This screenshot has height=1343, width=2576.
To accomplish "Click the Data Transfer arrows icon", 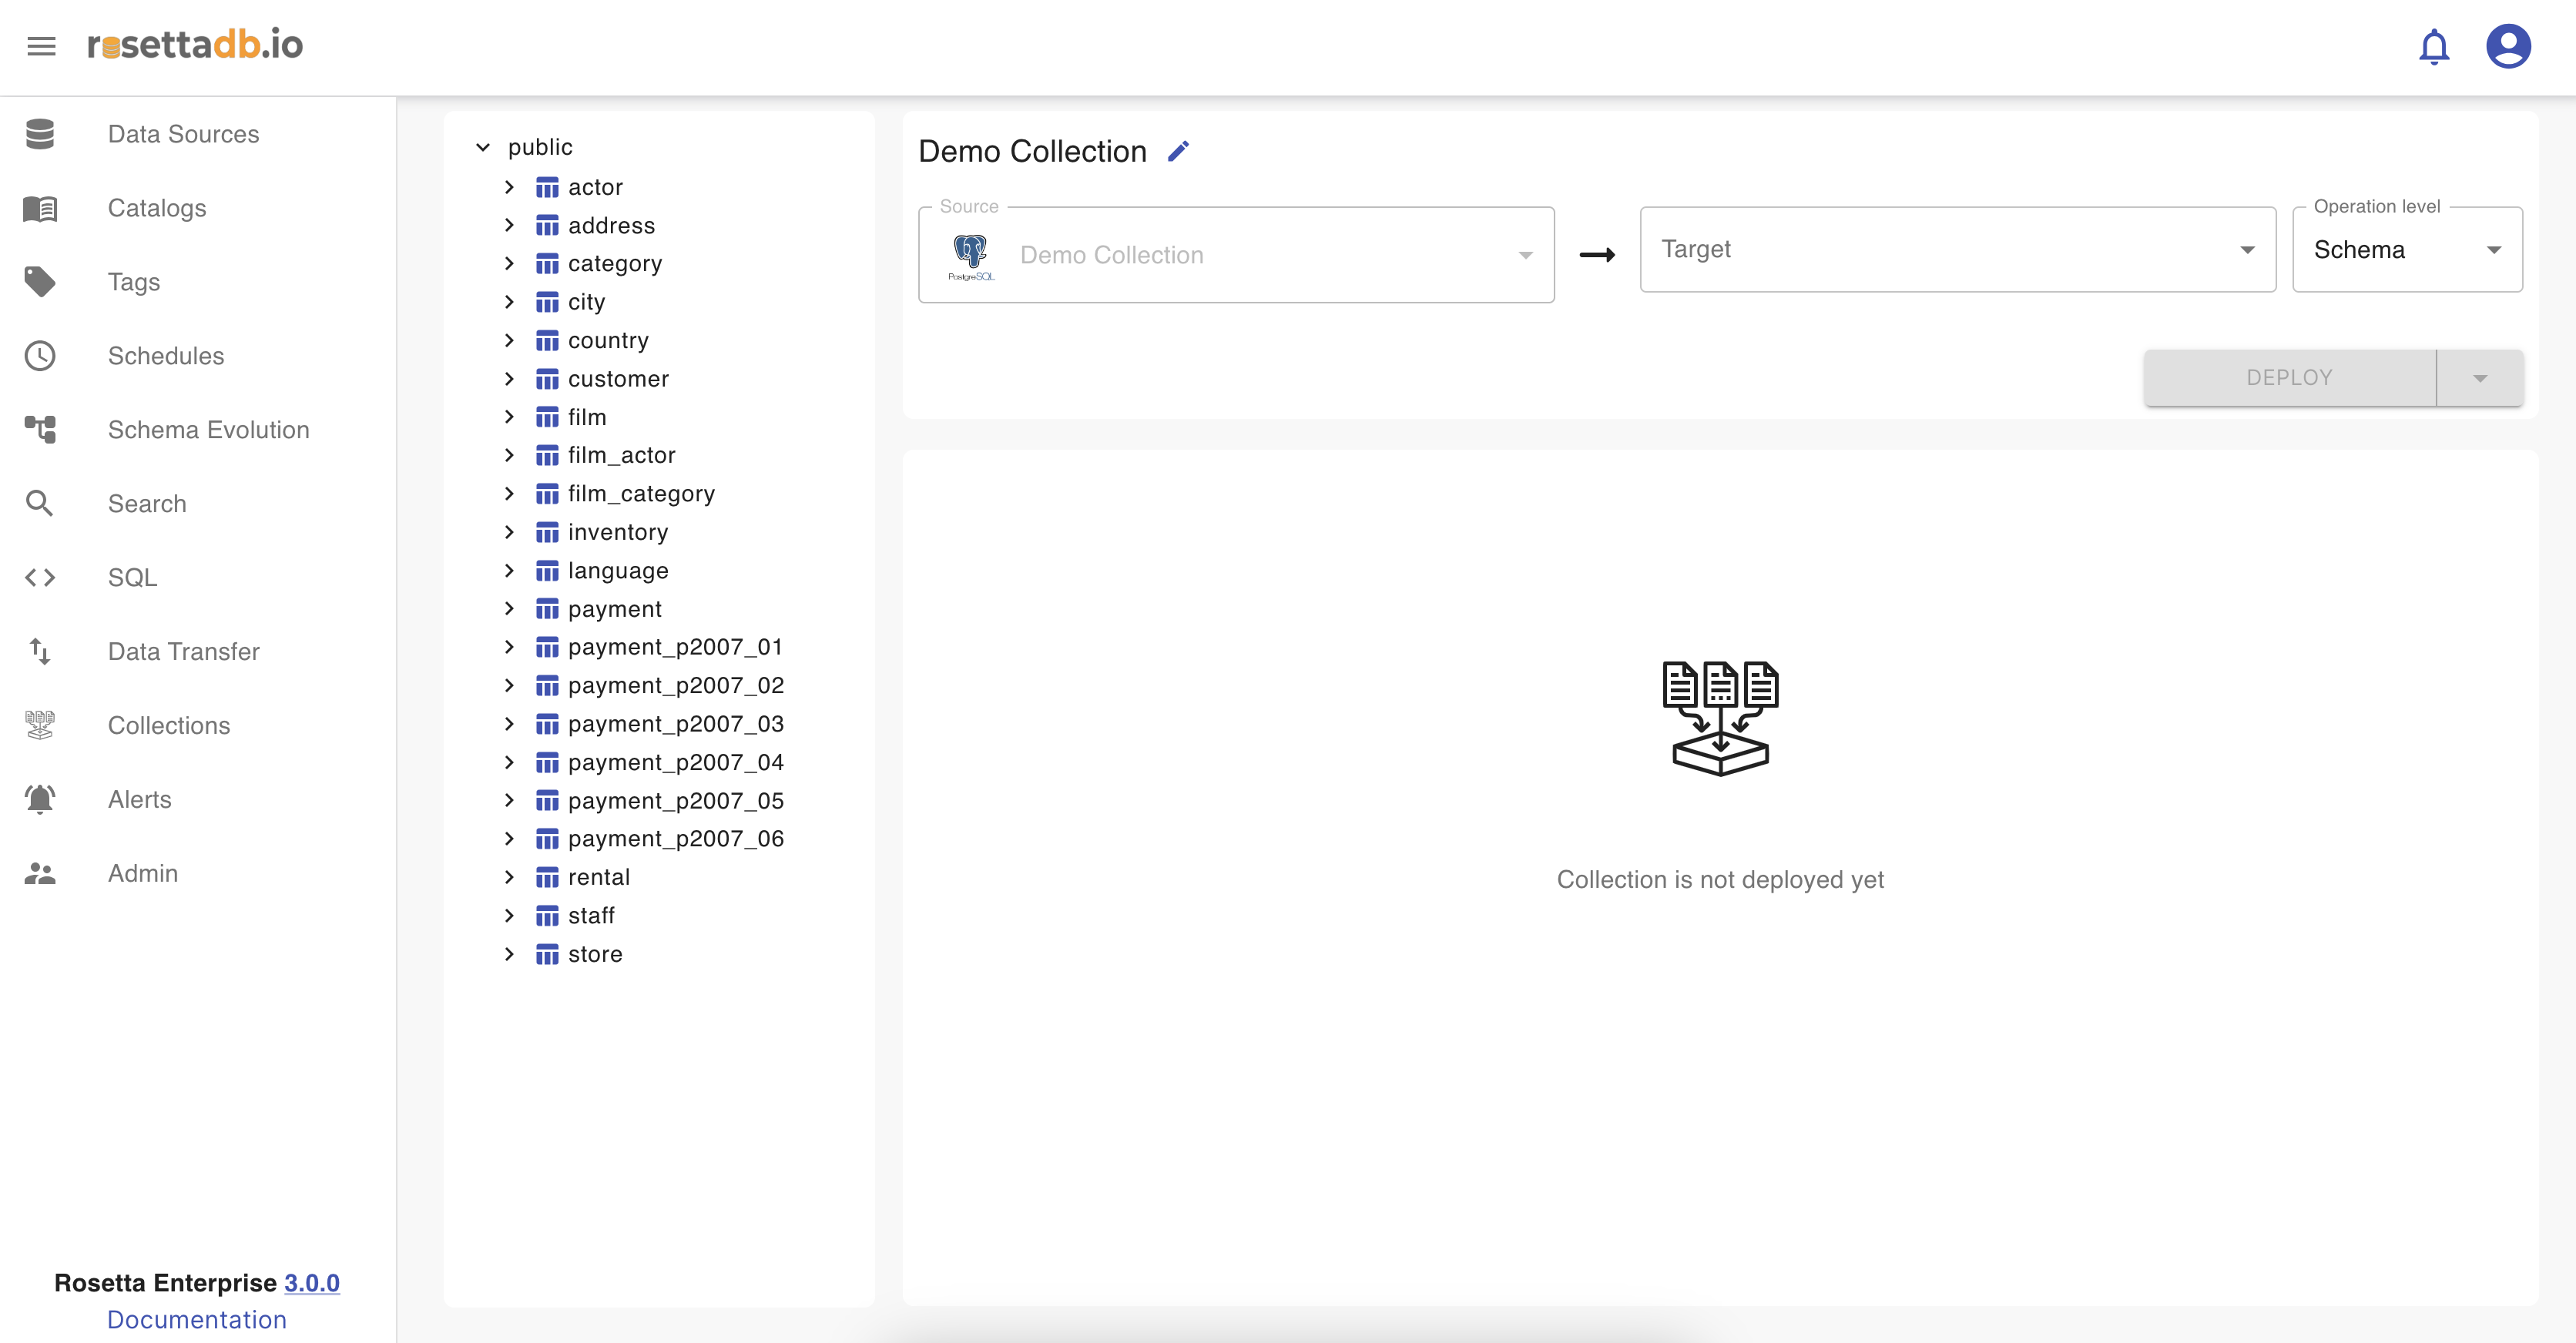I will coord(40,652).
